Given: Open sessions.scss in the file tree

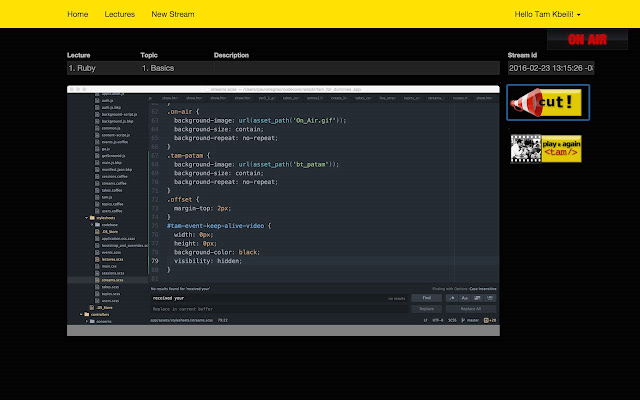Looking at the screenshot, I should [112, 273].
